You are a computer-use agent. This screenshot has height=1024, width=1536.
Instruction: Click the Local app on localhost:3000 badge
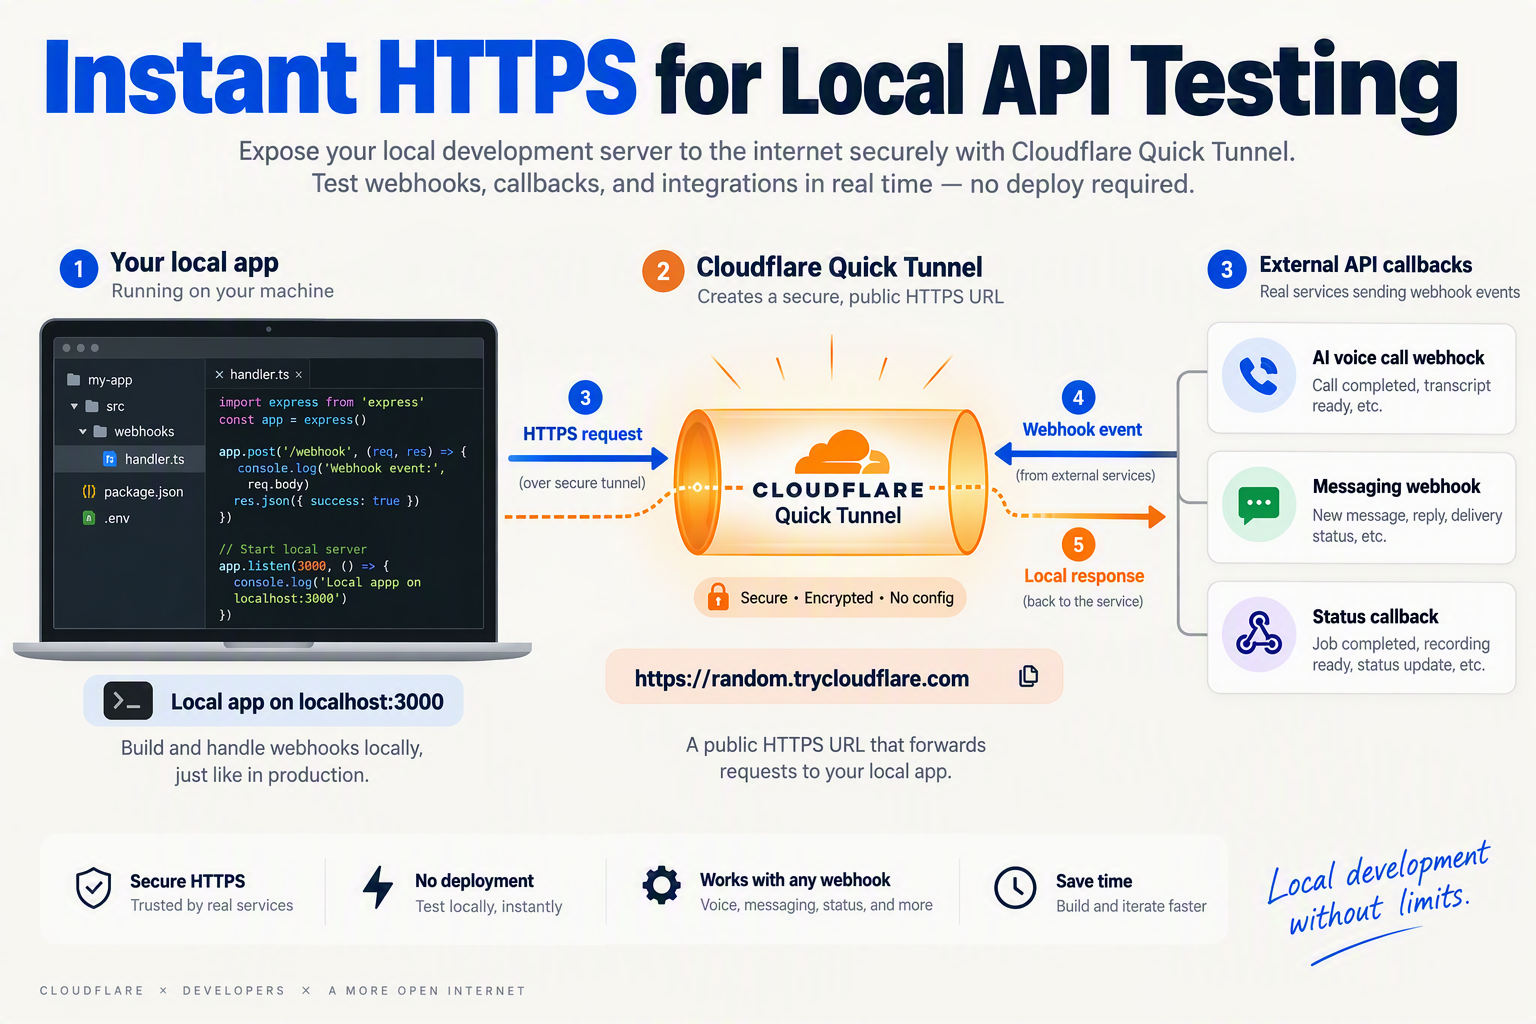pos(273,701)
